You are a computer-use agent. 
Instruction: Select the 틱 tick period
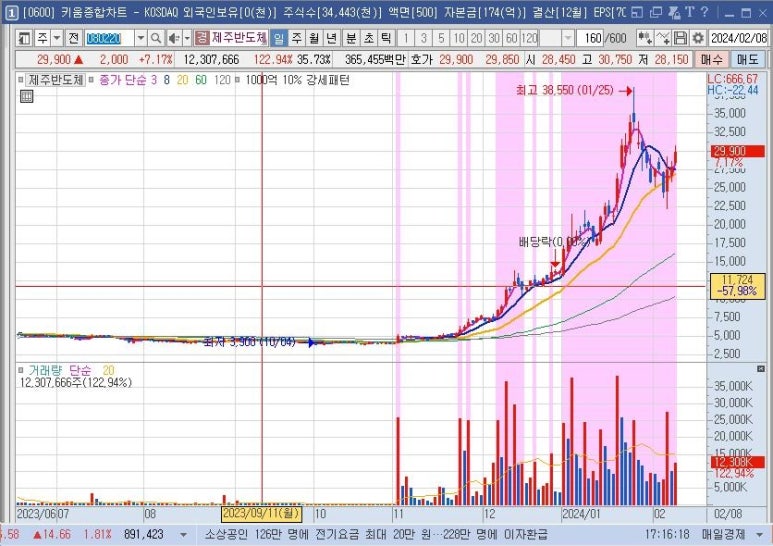click(386, 38)
